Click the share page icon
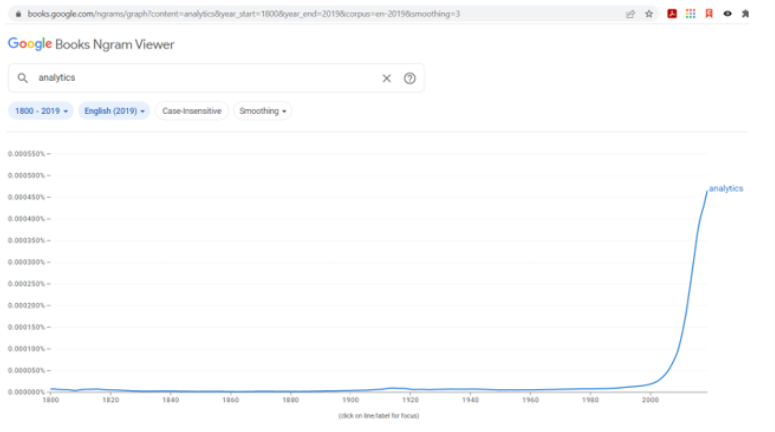 point(630,14)
